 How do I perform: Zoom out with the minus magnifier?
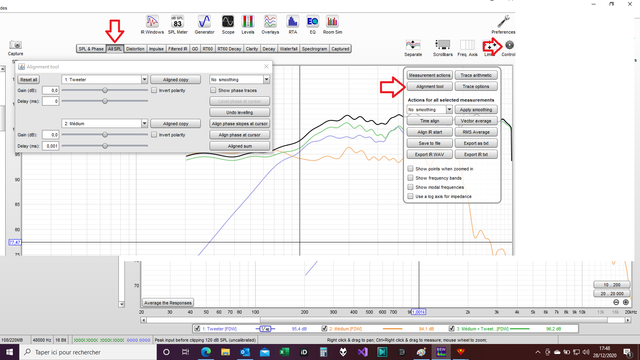click(x=616, y=302)
